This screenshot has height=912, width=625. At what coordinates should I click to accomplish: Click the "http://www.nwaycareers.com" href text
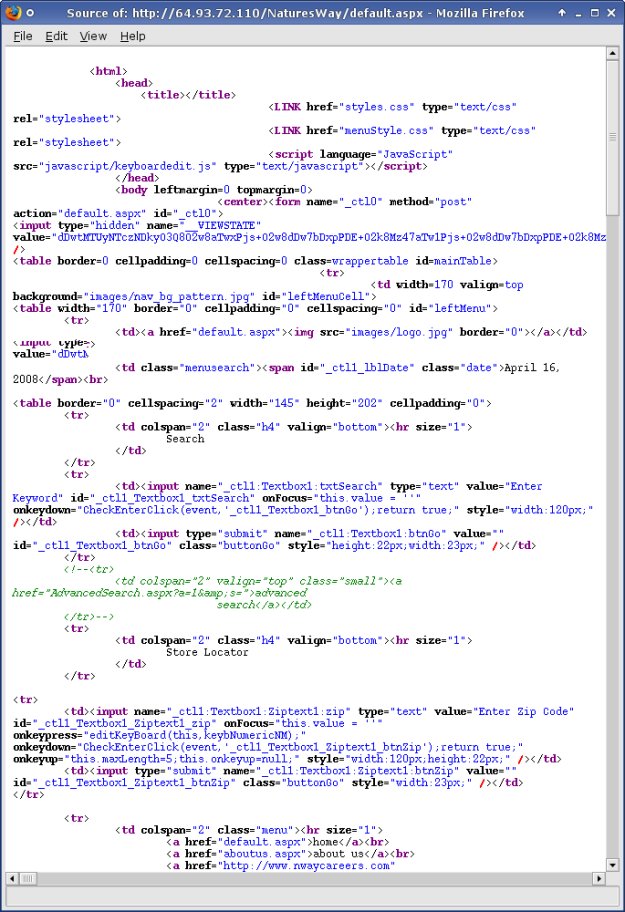306,866
